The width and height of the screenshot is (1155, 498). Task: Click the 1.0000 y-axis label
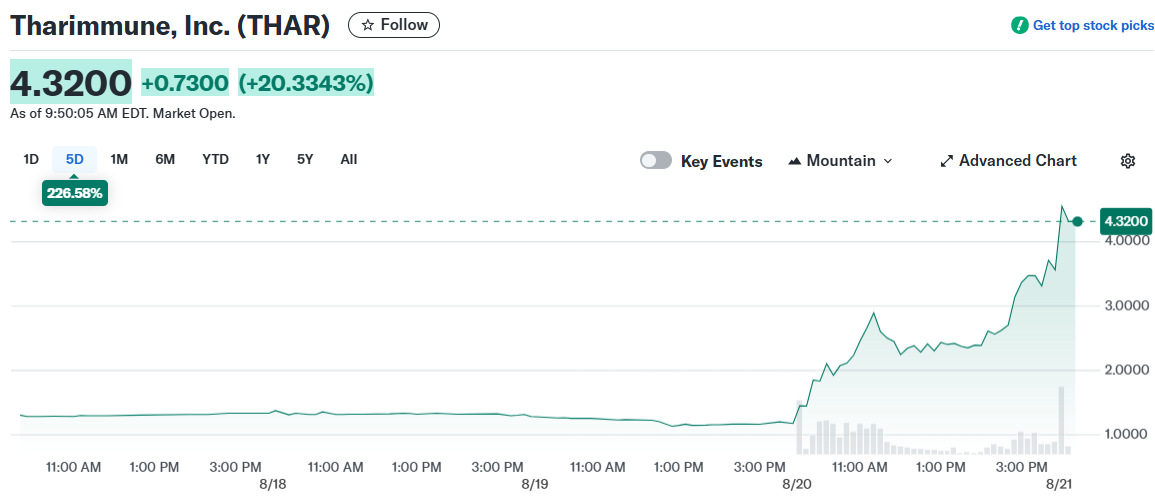coord(1127,434)
